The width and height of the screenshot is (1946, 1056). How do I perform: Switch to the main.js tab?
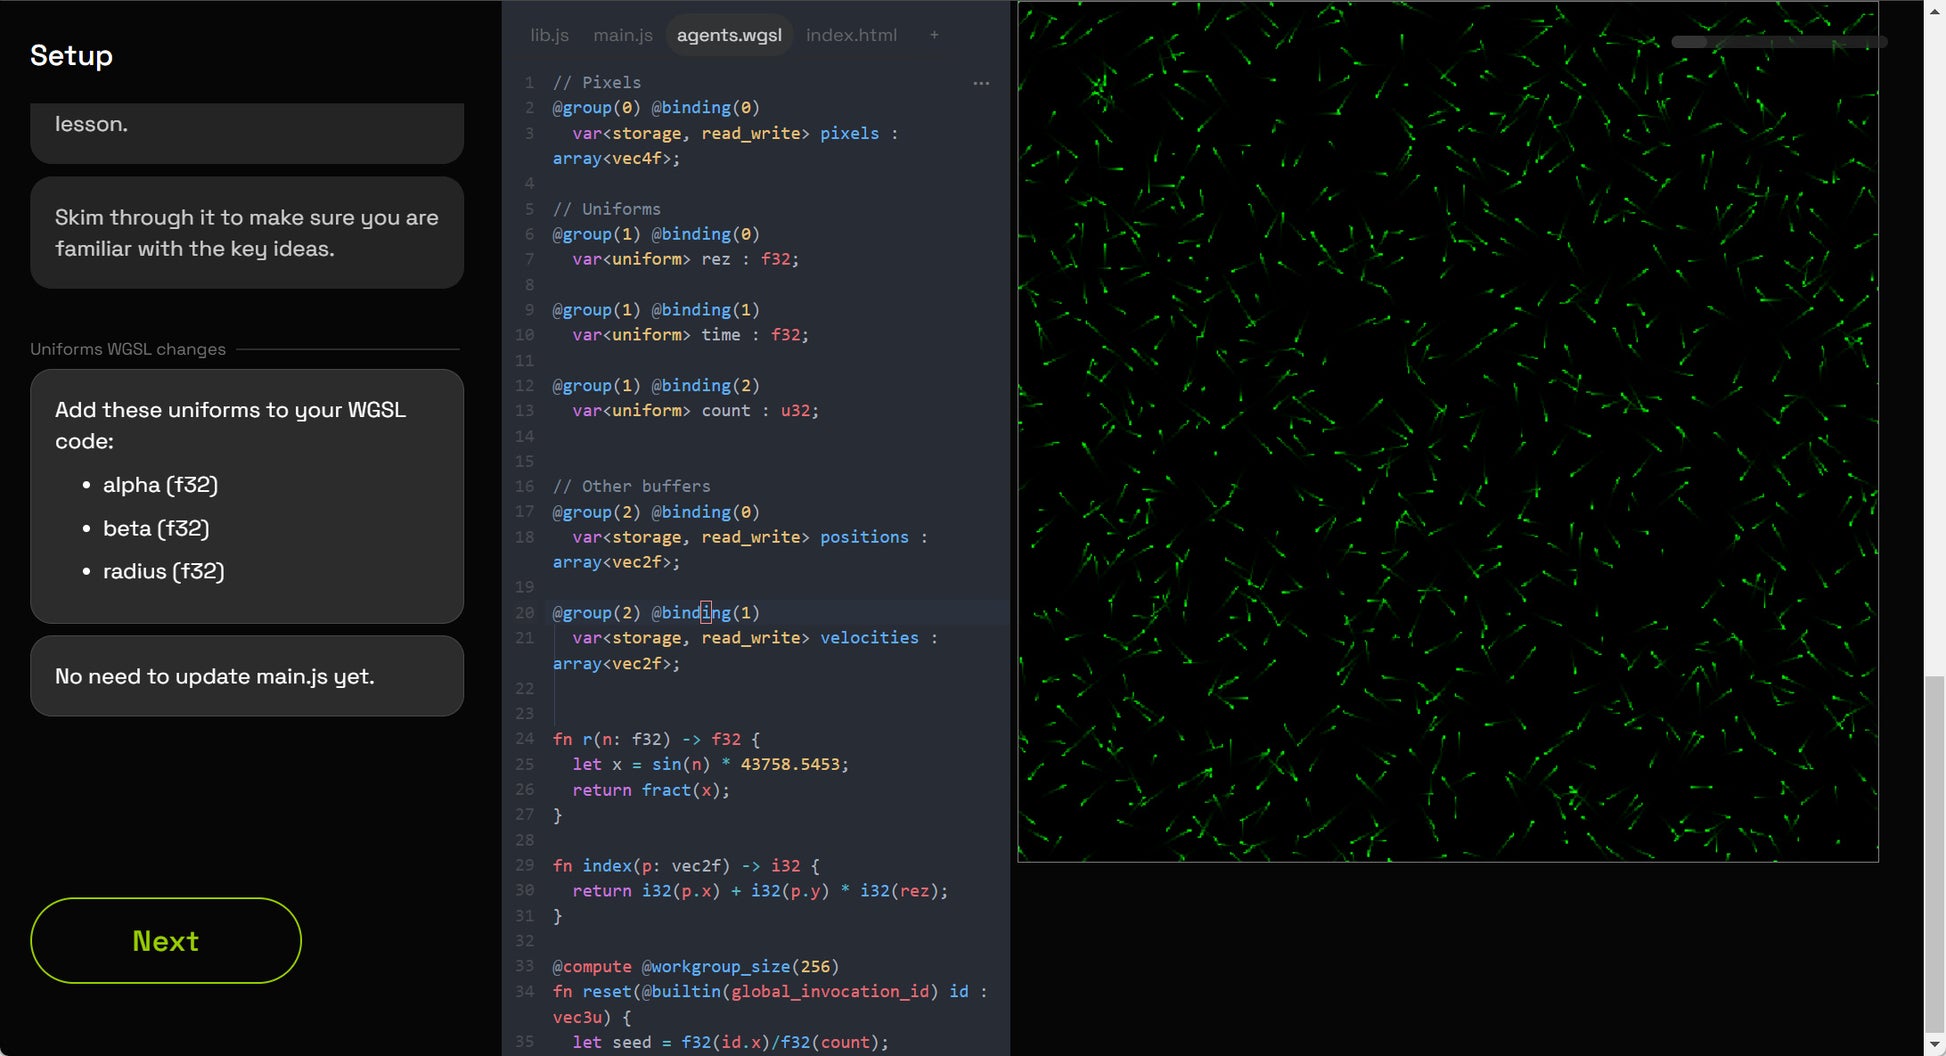click(622, 35)
